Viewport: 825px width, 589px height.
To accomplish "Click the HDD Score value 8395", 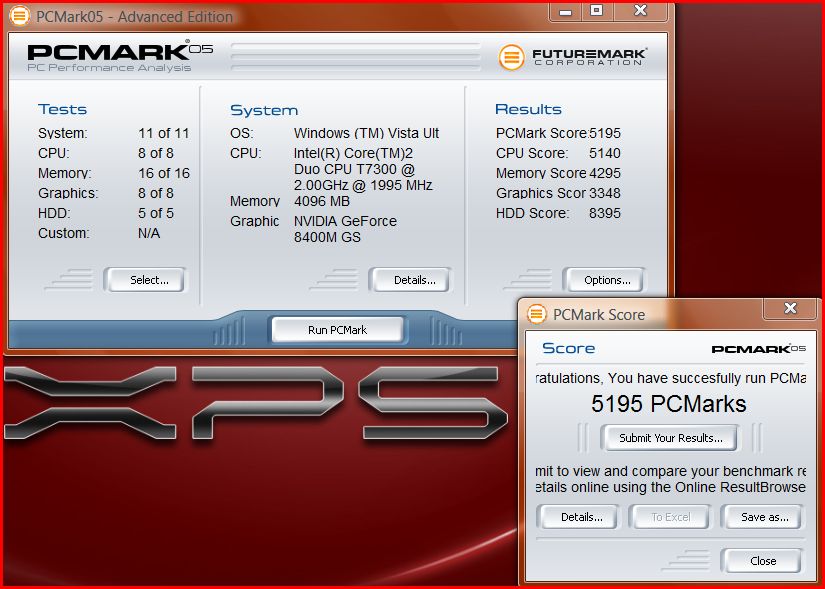I will tap(605, 213).
